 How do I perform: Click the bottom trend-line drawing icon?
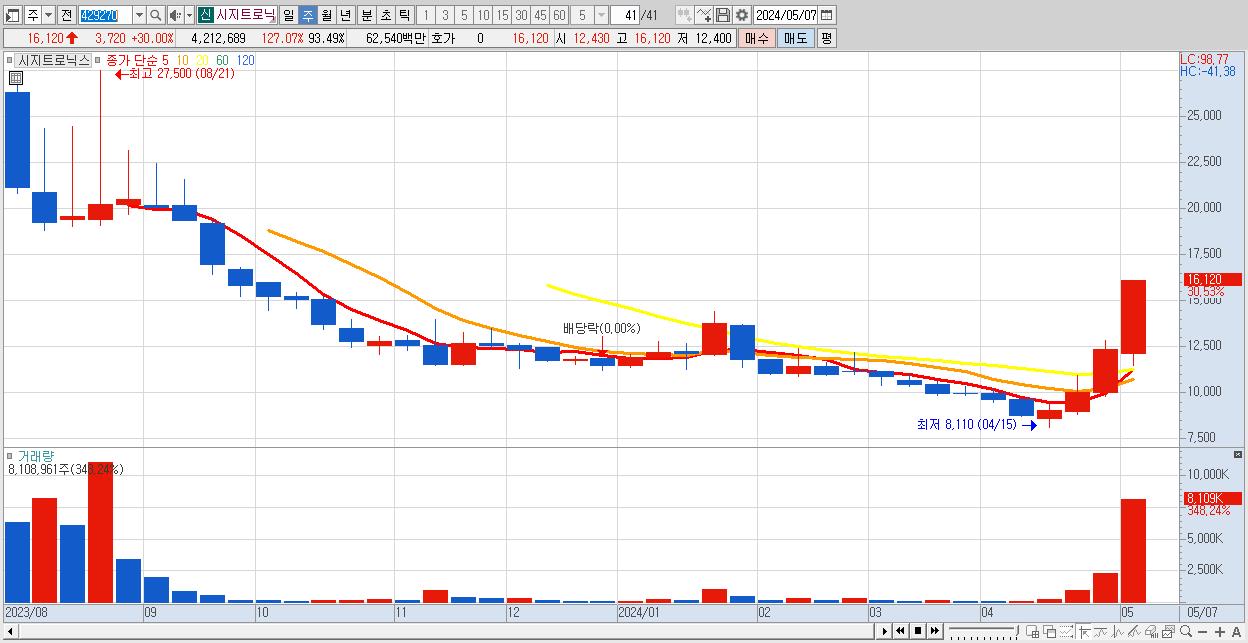coord(1133,632)
